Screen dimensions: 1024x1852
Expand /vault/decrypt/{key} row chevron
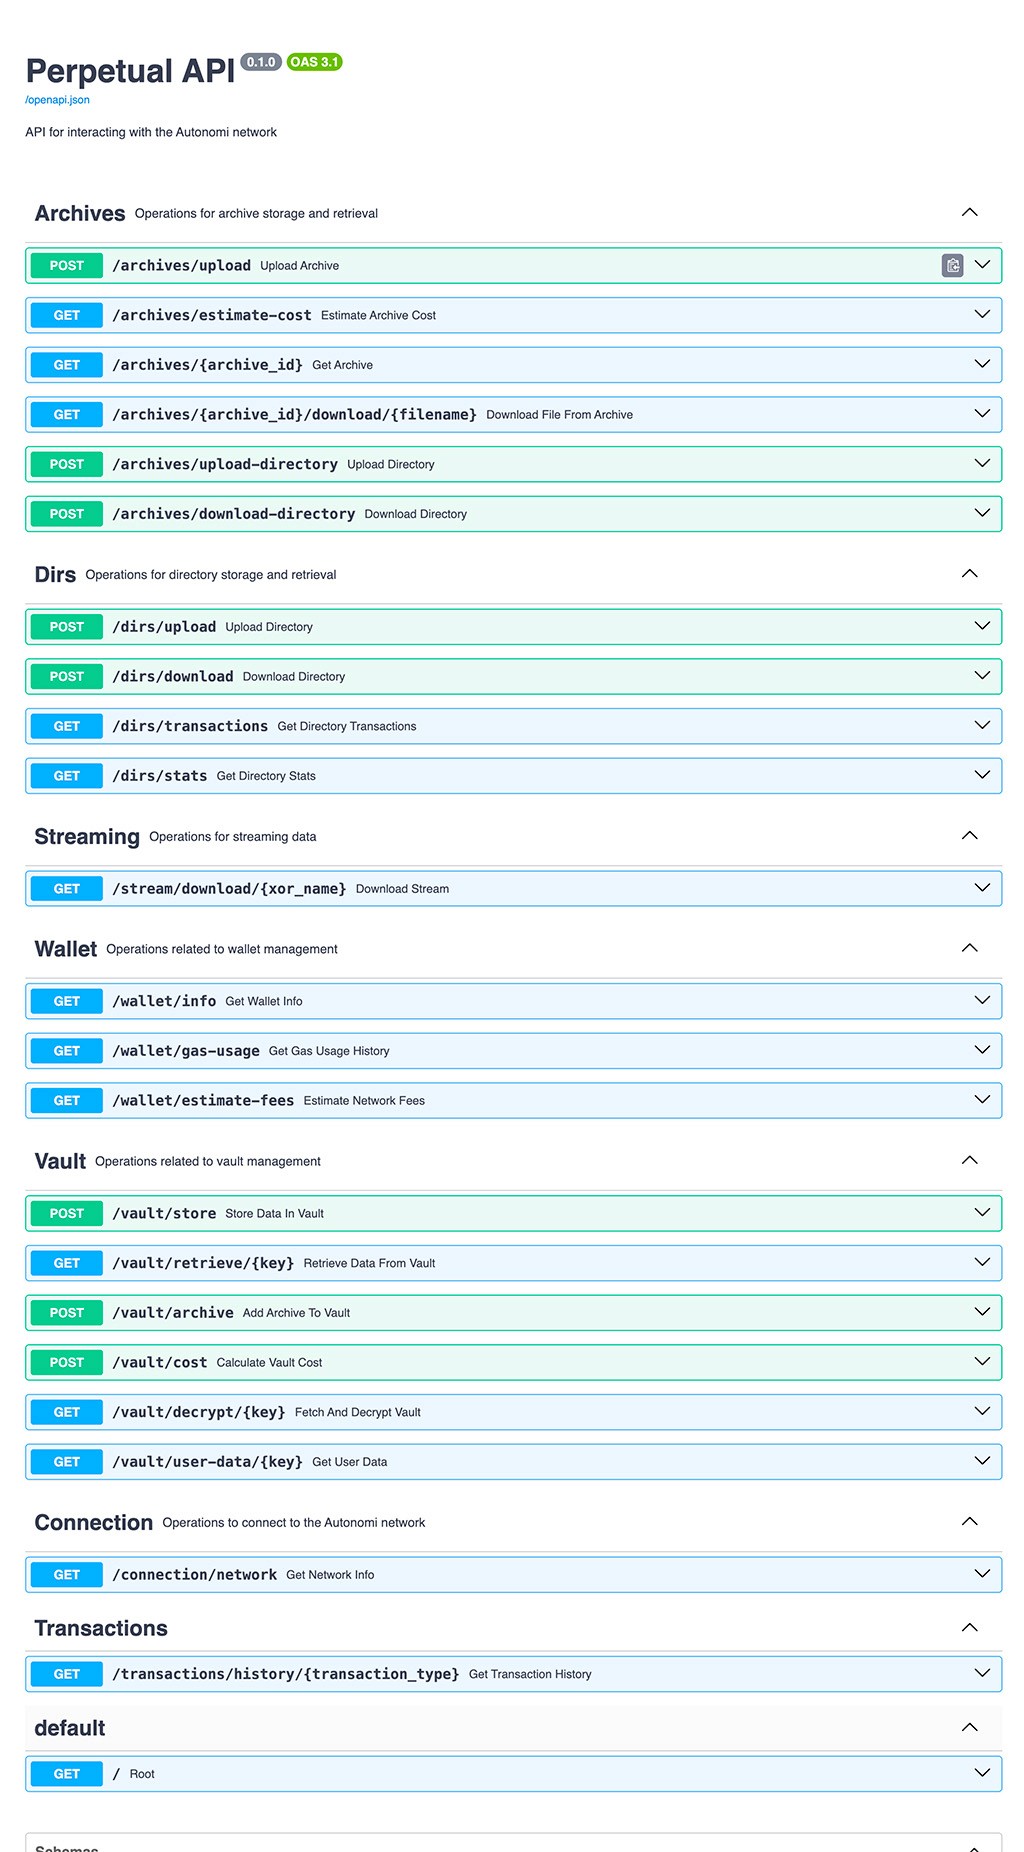click(x=982, y=1412)
